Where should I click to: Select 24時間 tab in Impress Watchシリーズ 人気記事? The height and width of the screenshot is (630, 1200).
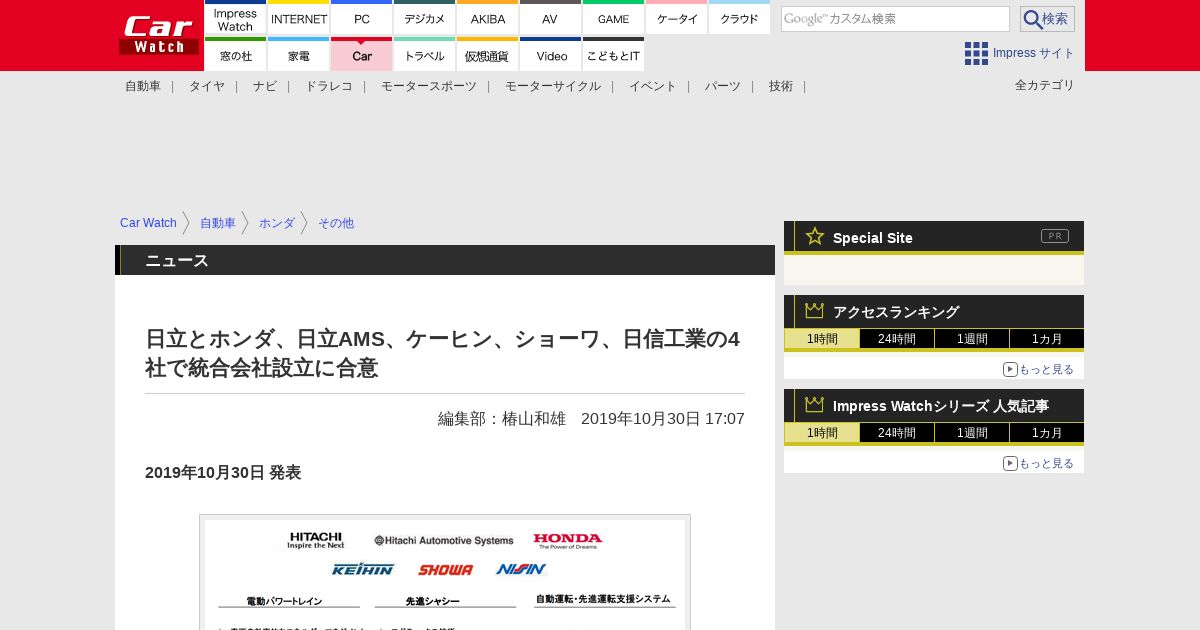(897, 433)
